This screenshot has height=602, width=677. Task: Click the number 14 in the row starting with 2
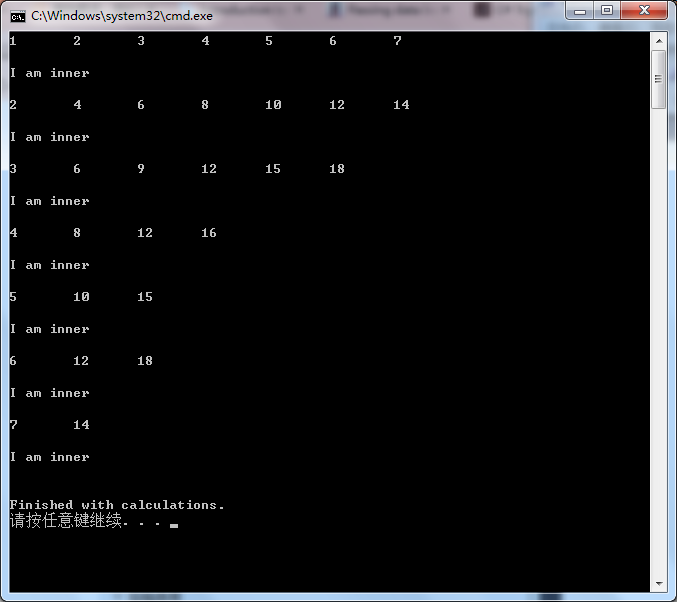click(401, 105)
